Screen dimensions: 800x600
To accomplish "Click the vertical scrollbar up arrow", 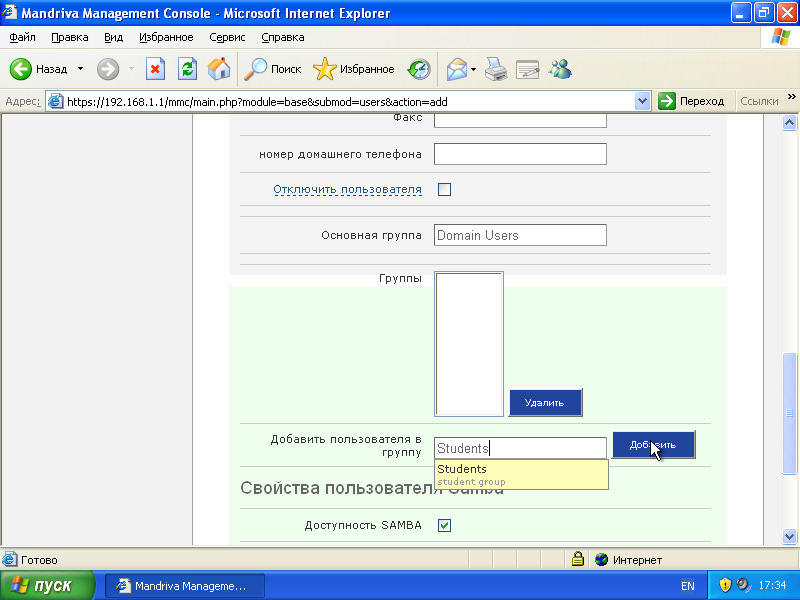I will point(789,122).
